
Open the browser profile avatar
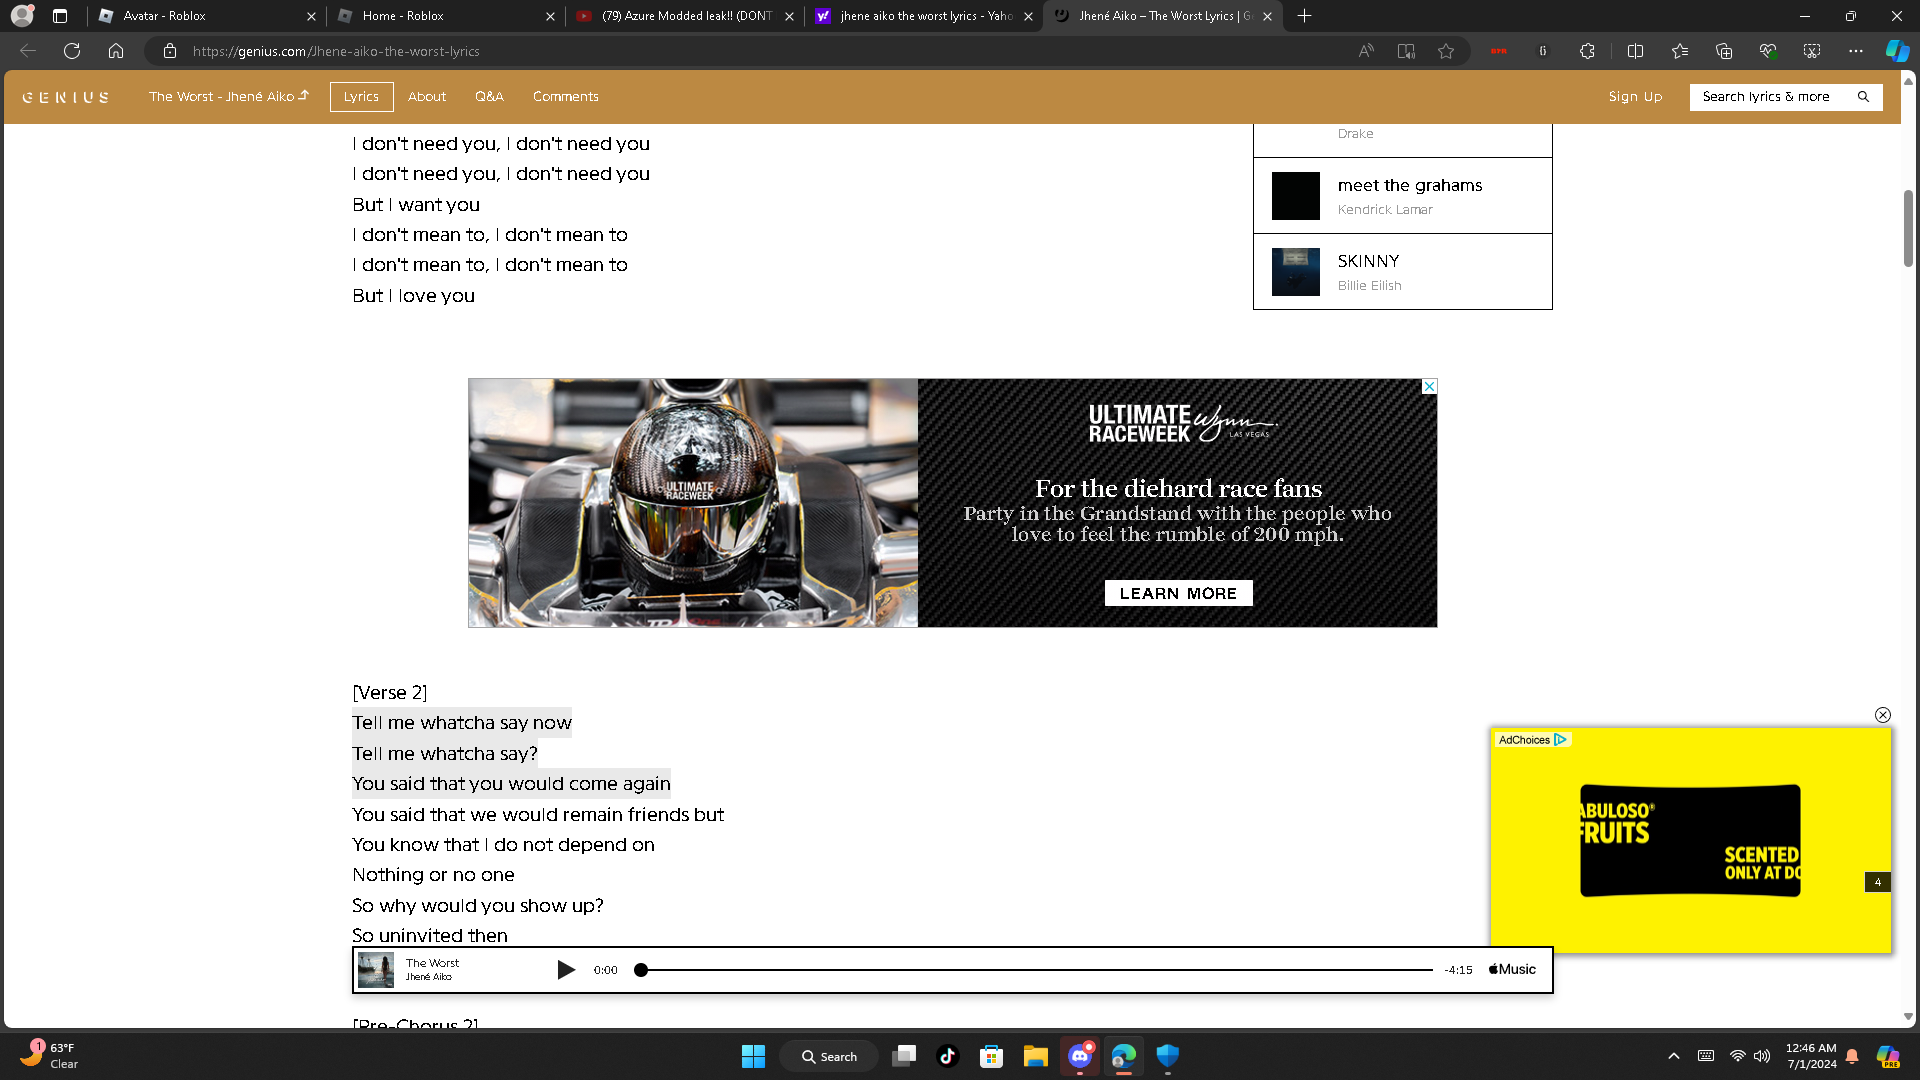point(22,16)
